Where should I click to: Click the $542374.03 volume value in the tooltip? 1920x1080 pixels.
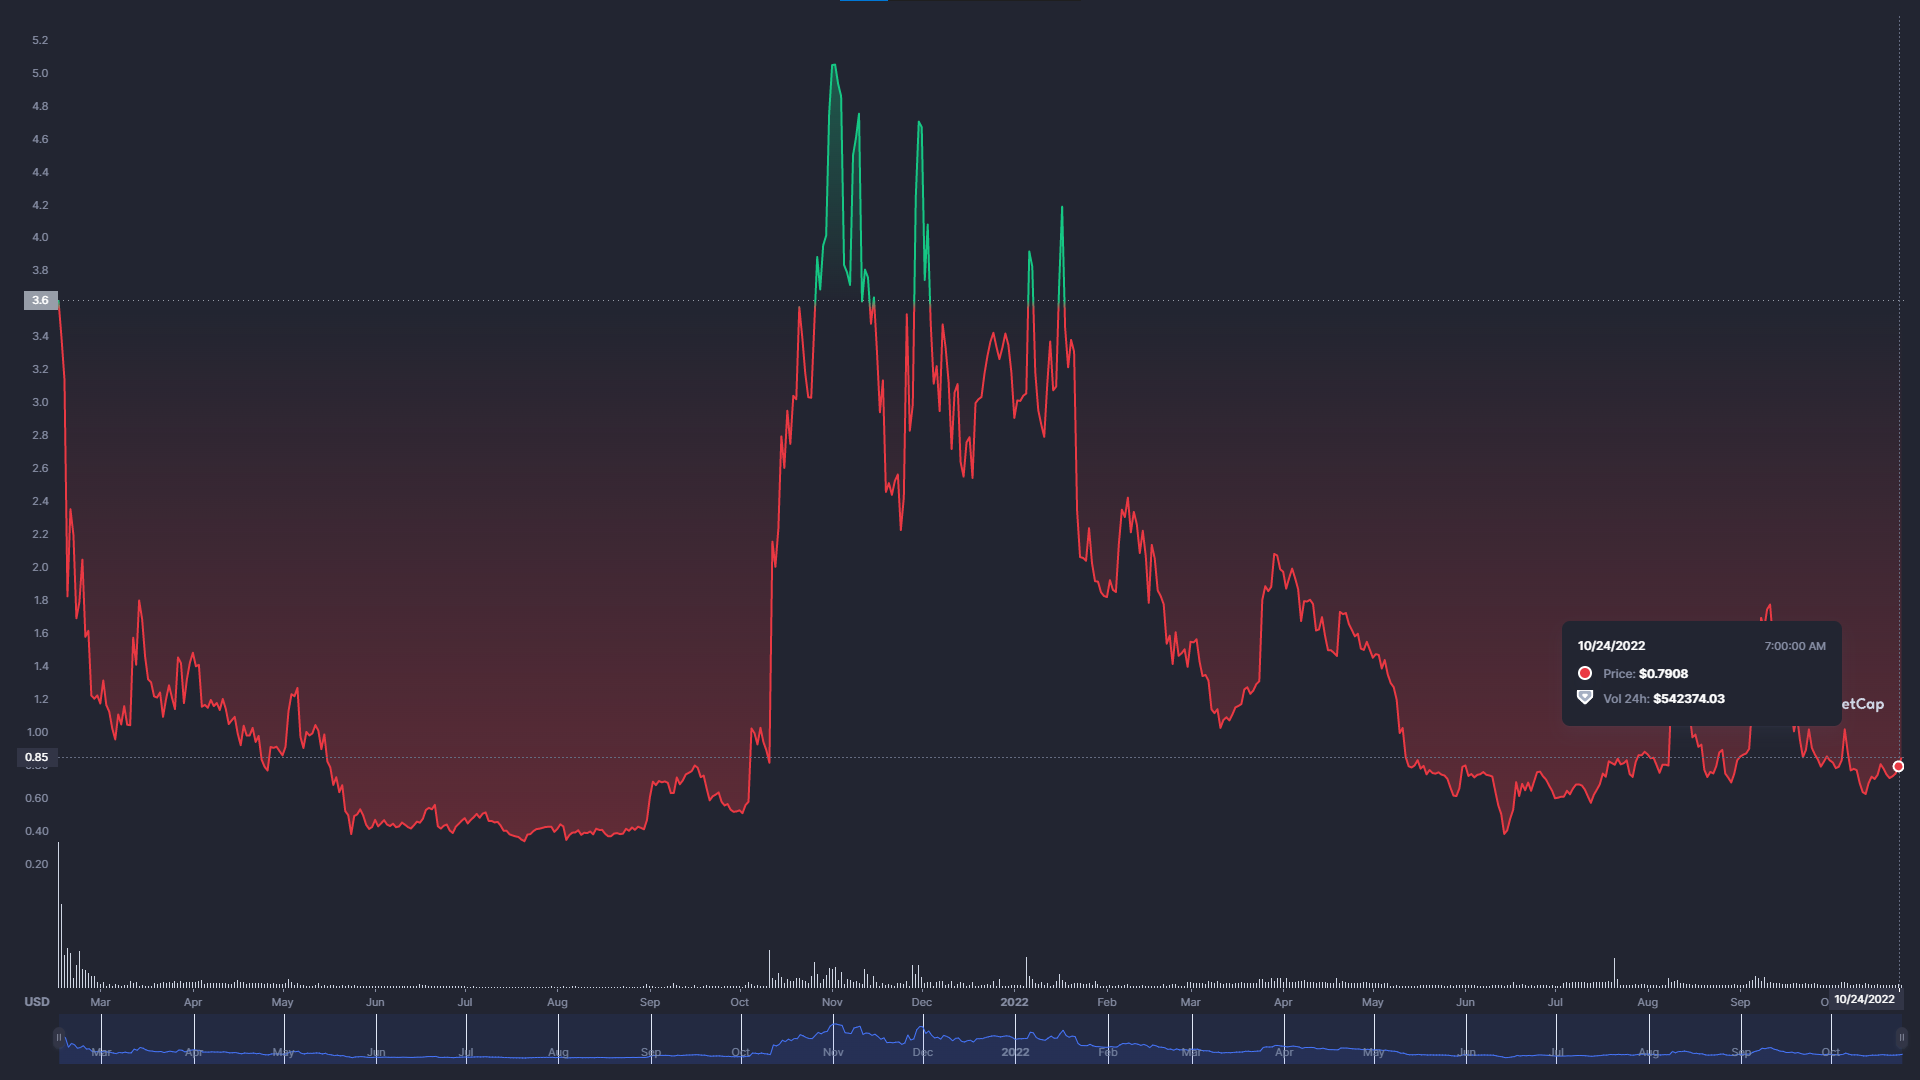click(1688, 699)
